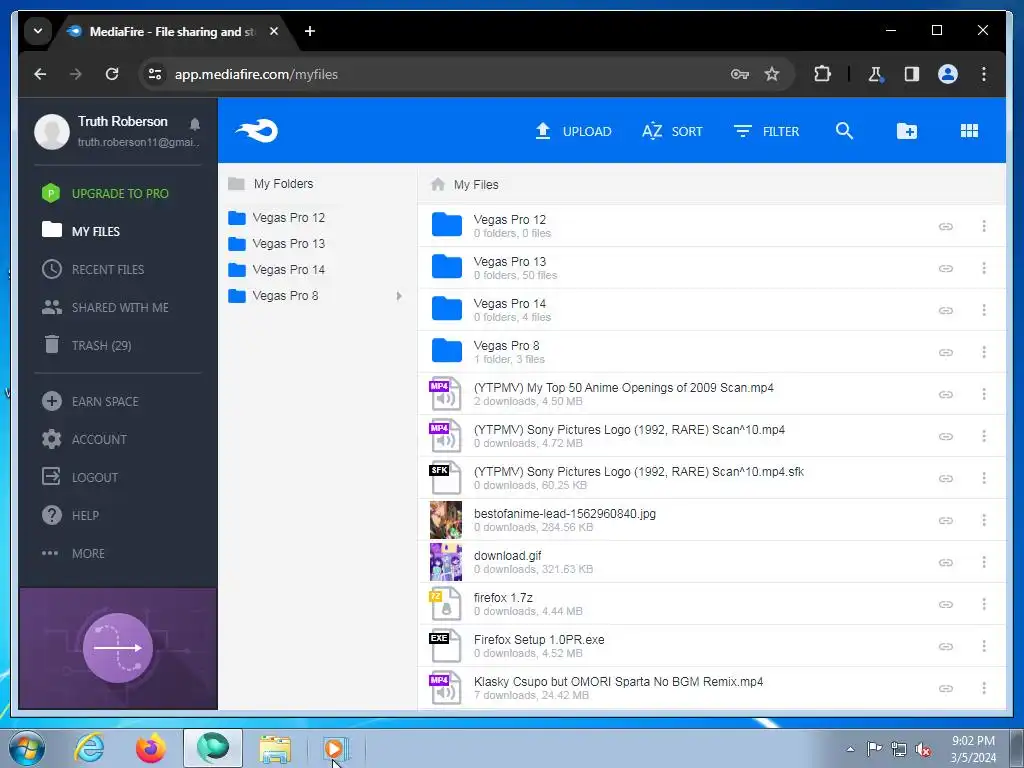Open Internet Explorer from the taskbar
1024x768 pixels.
point(89,748)
